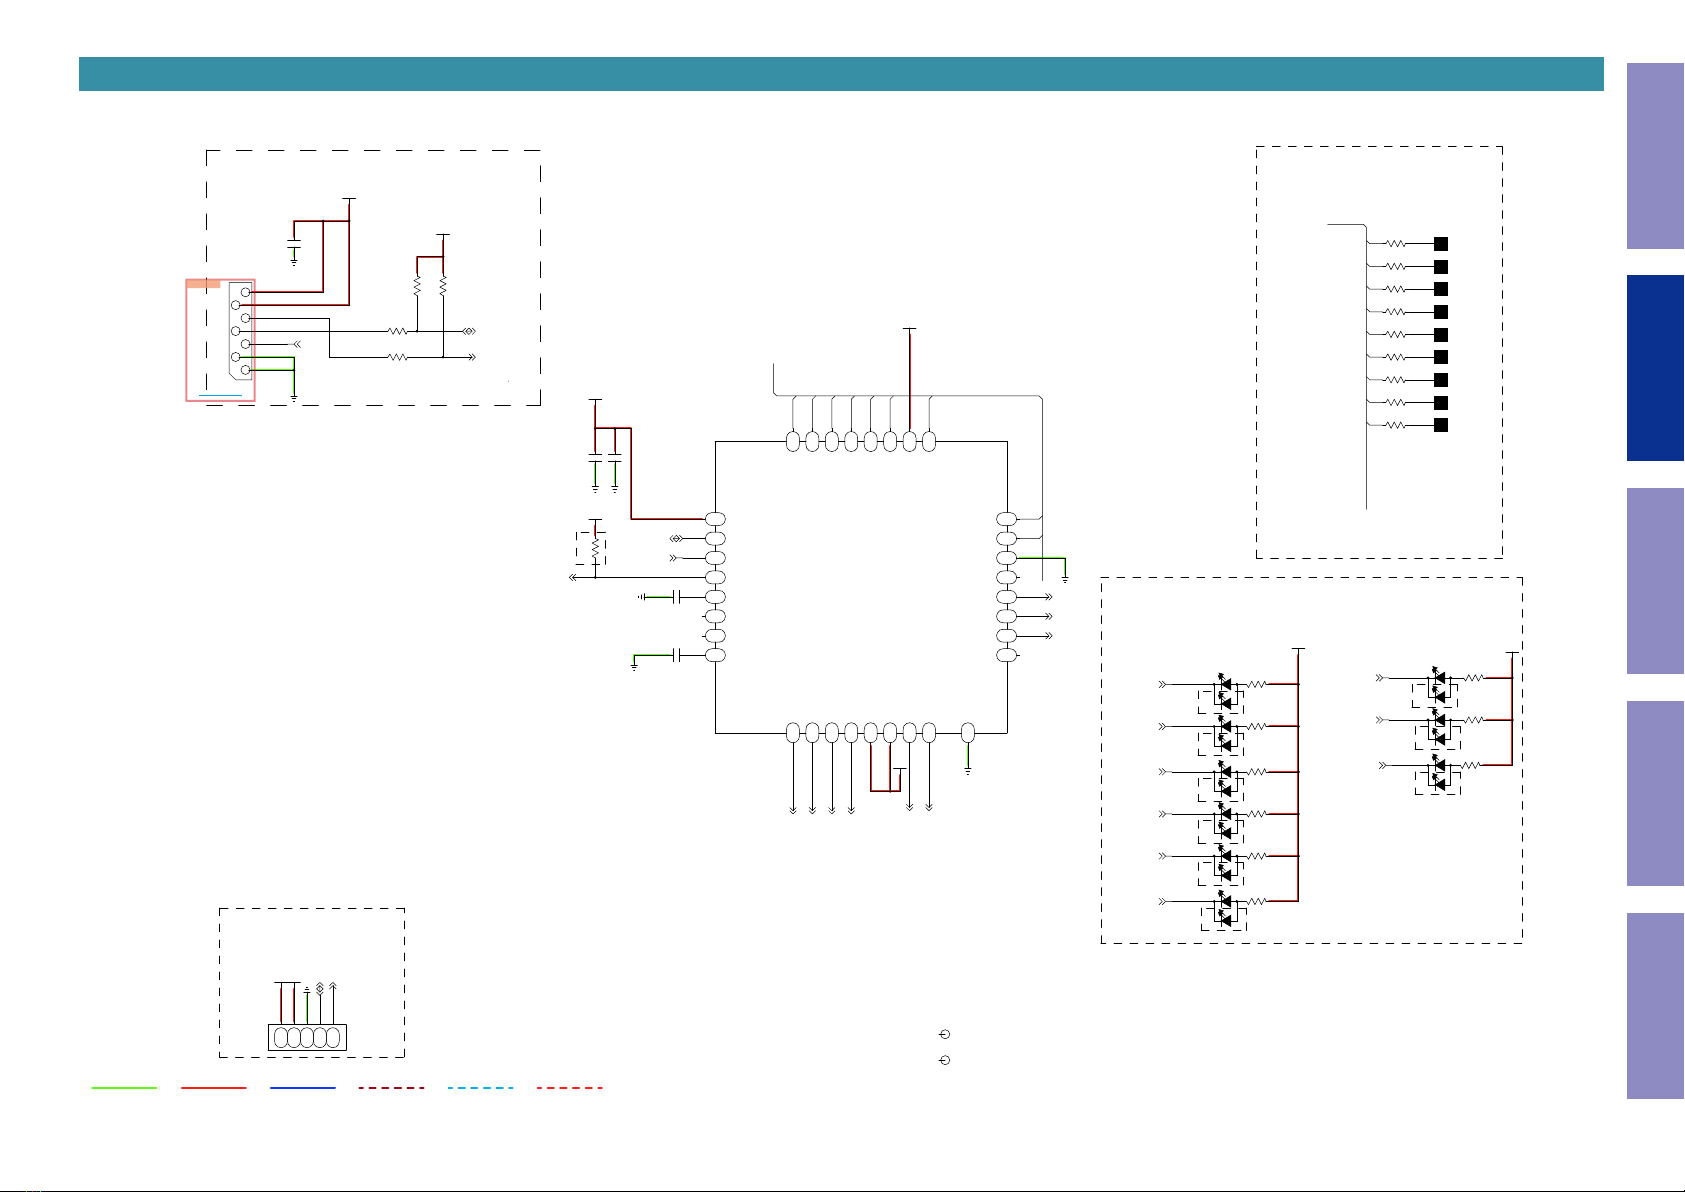Image resolution: width=1685 pixels, height=1192 pixels.
Task: Click the solid blue legend line
Action: point(302,1088)
